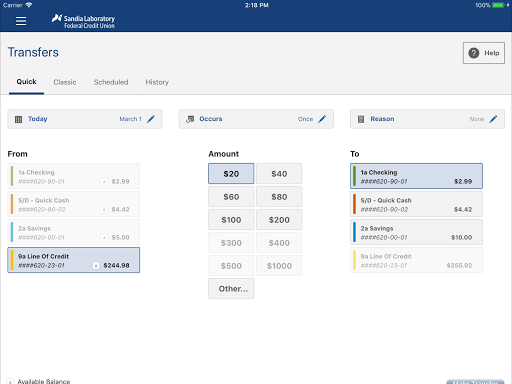Click the Make Transfer button
This screenshot has width=512, height=384.
[475, 382]
